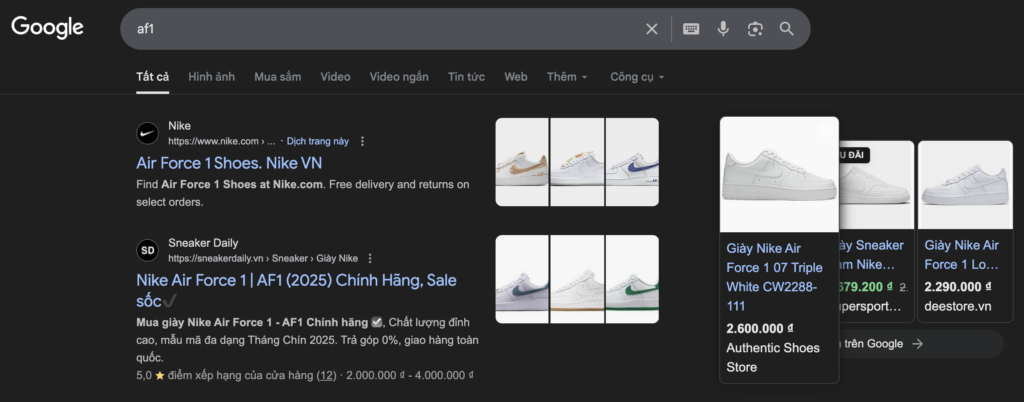Click the magnifying glass search button
1024x402 pixels.
point(787,29)
